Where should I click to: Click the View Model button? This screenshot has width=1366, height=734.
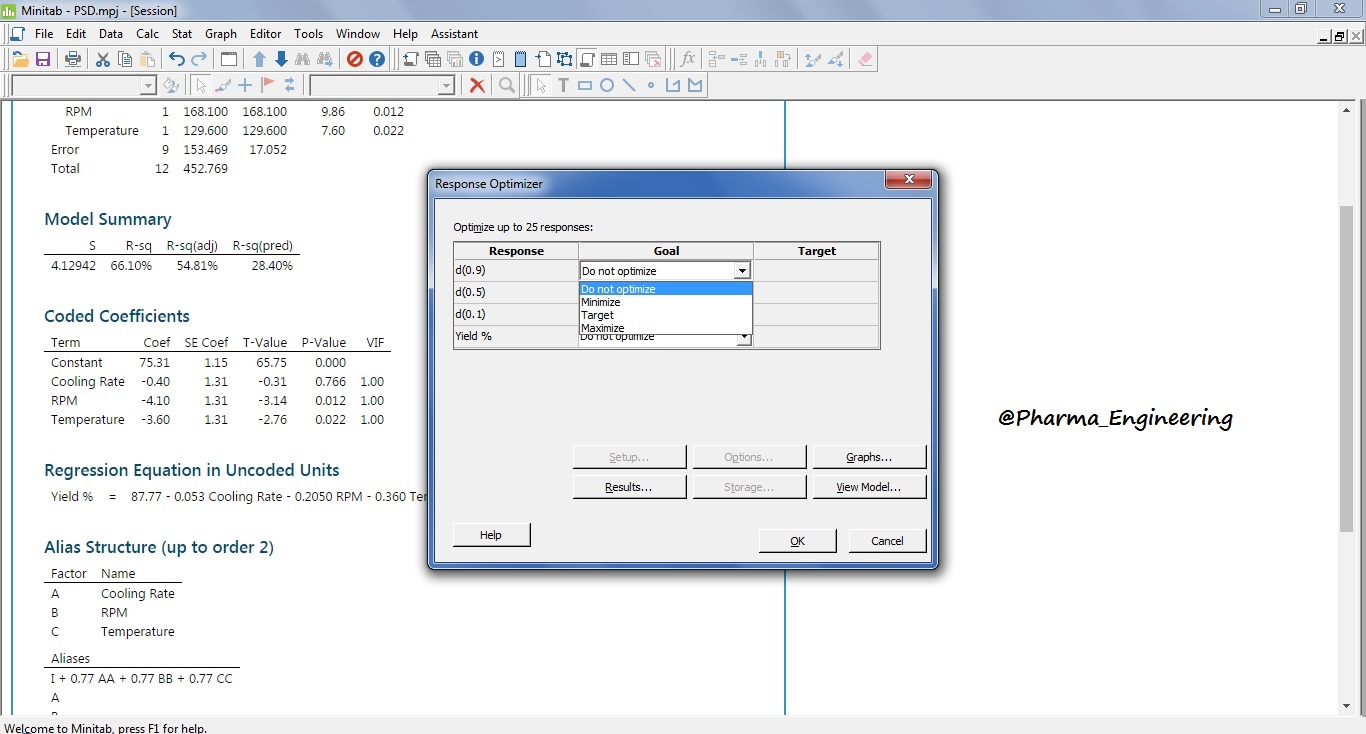tap(869, 486)
